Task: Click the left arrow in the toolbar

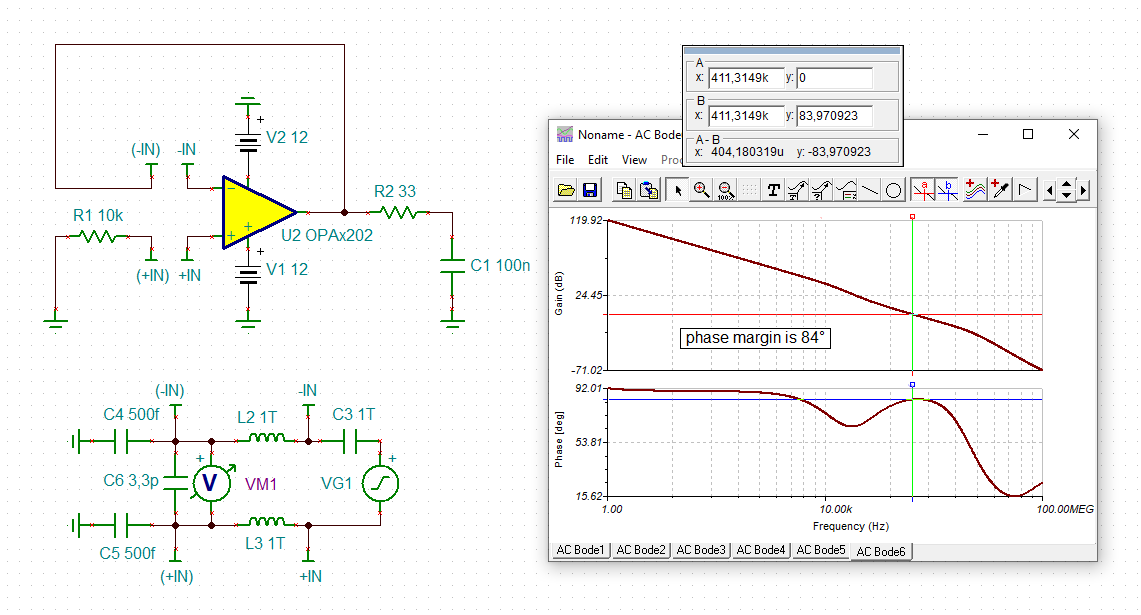Action: click(x=1049, y=191)
